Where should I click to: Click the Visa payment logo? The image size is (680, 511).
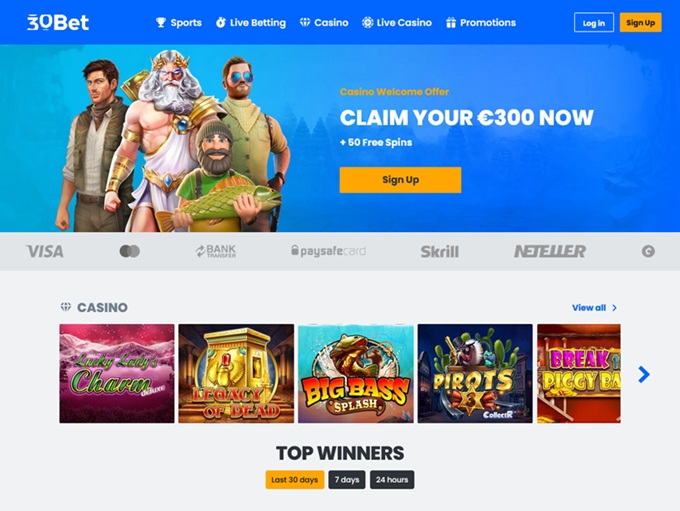coord(45,251)
